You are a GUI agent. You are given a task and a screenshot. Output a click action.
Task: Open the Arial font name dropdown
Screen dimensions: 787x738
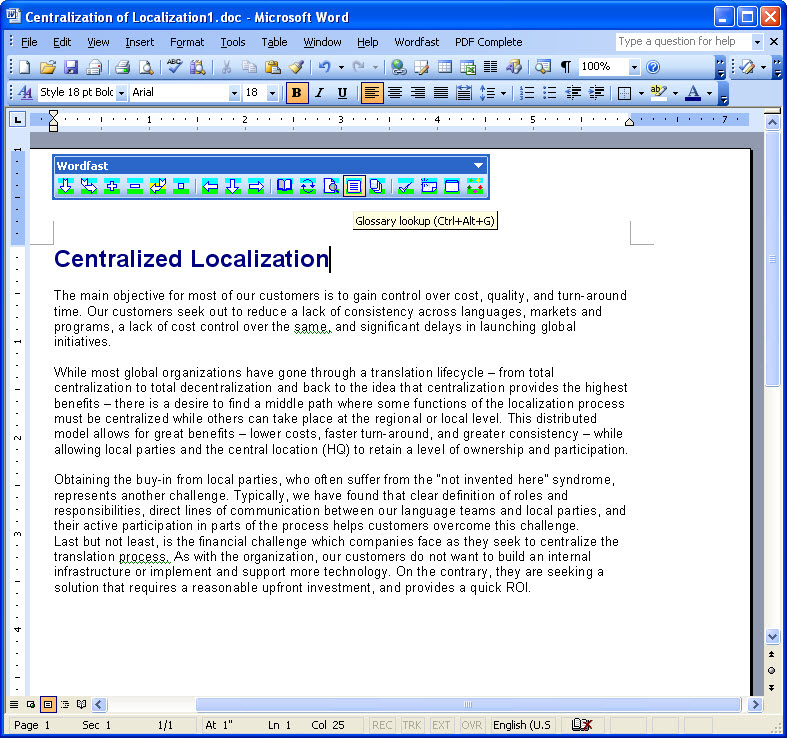(x=234, y=93)
